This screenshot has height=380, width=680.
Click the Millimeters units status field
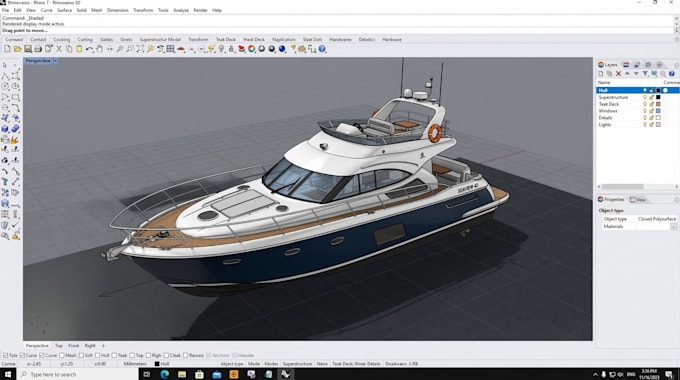[x=135, y=364]
